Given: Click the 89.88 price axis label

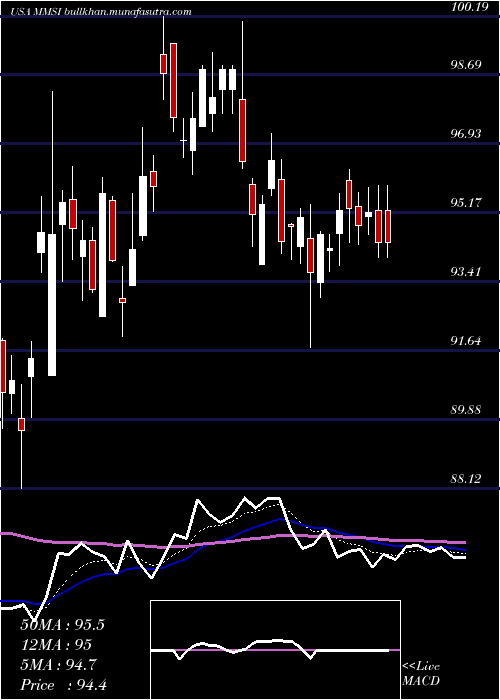Looking at the screenshot, I should coord(466,409).
